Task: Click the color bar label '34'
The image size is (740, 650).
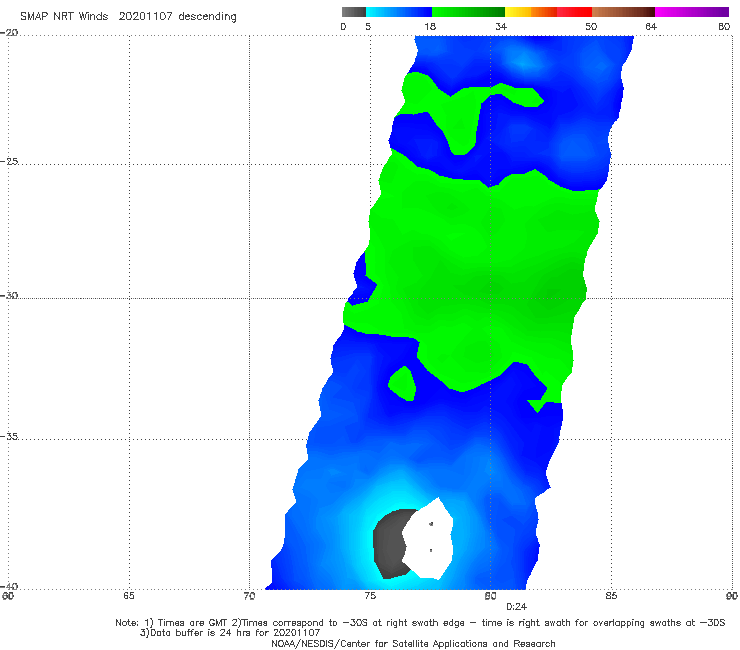Action: 501,26
